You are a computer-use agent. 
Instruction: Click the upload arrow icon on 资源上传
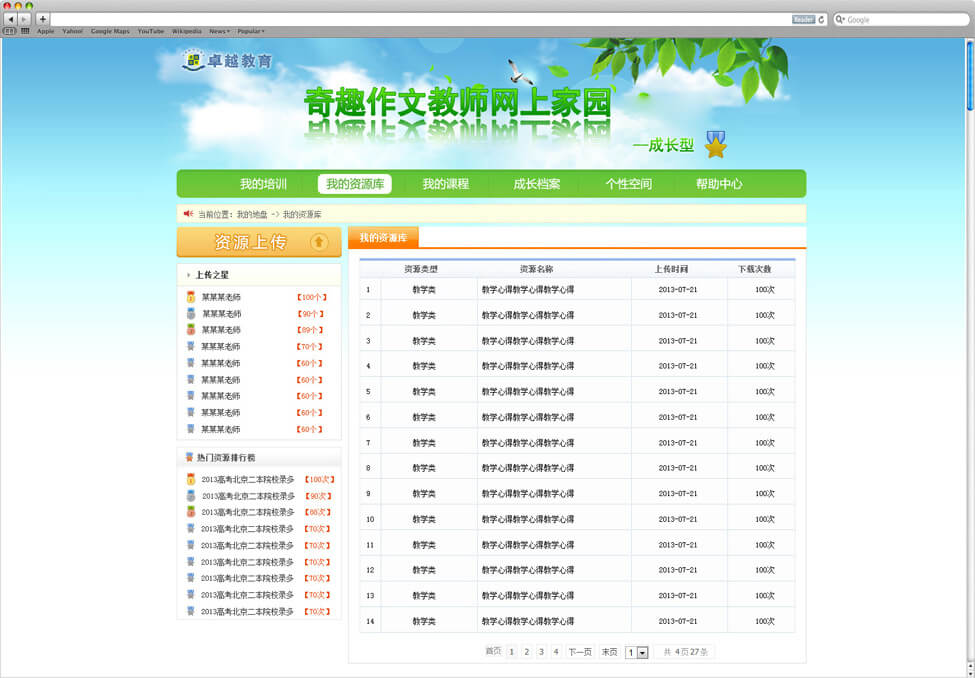(x=319, y=242)
